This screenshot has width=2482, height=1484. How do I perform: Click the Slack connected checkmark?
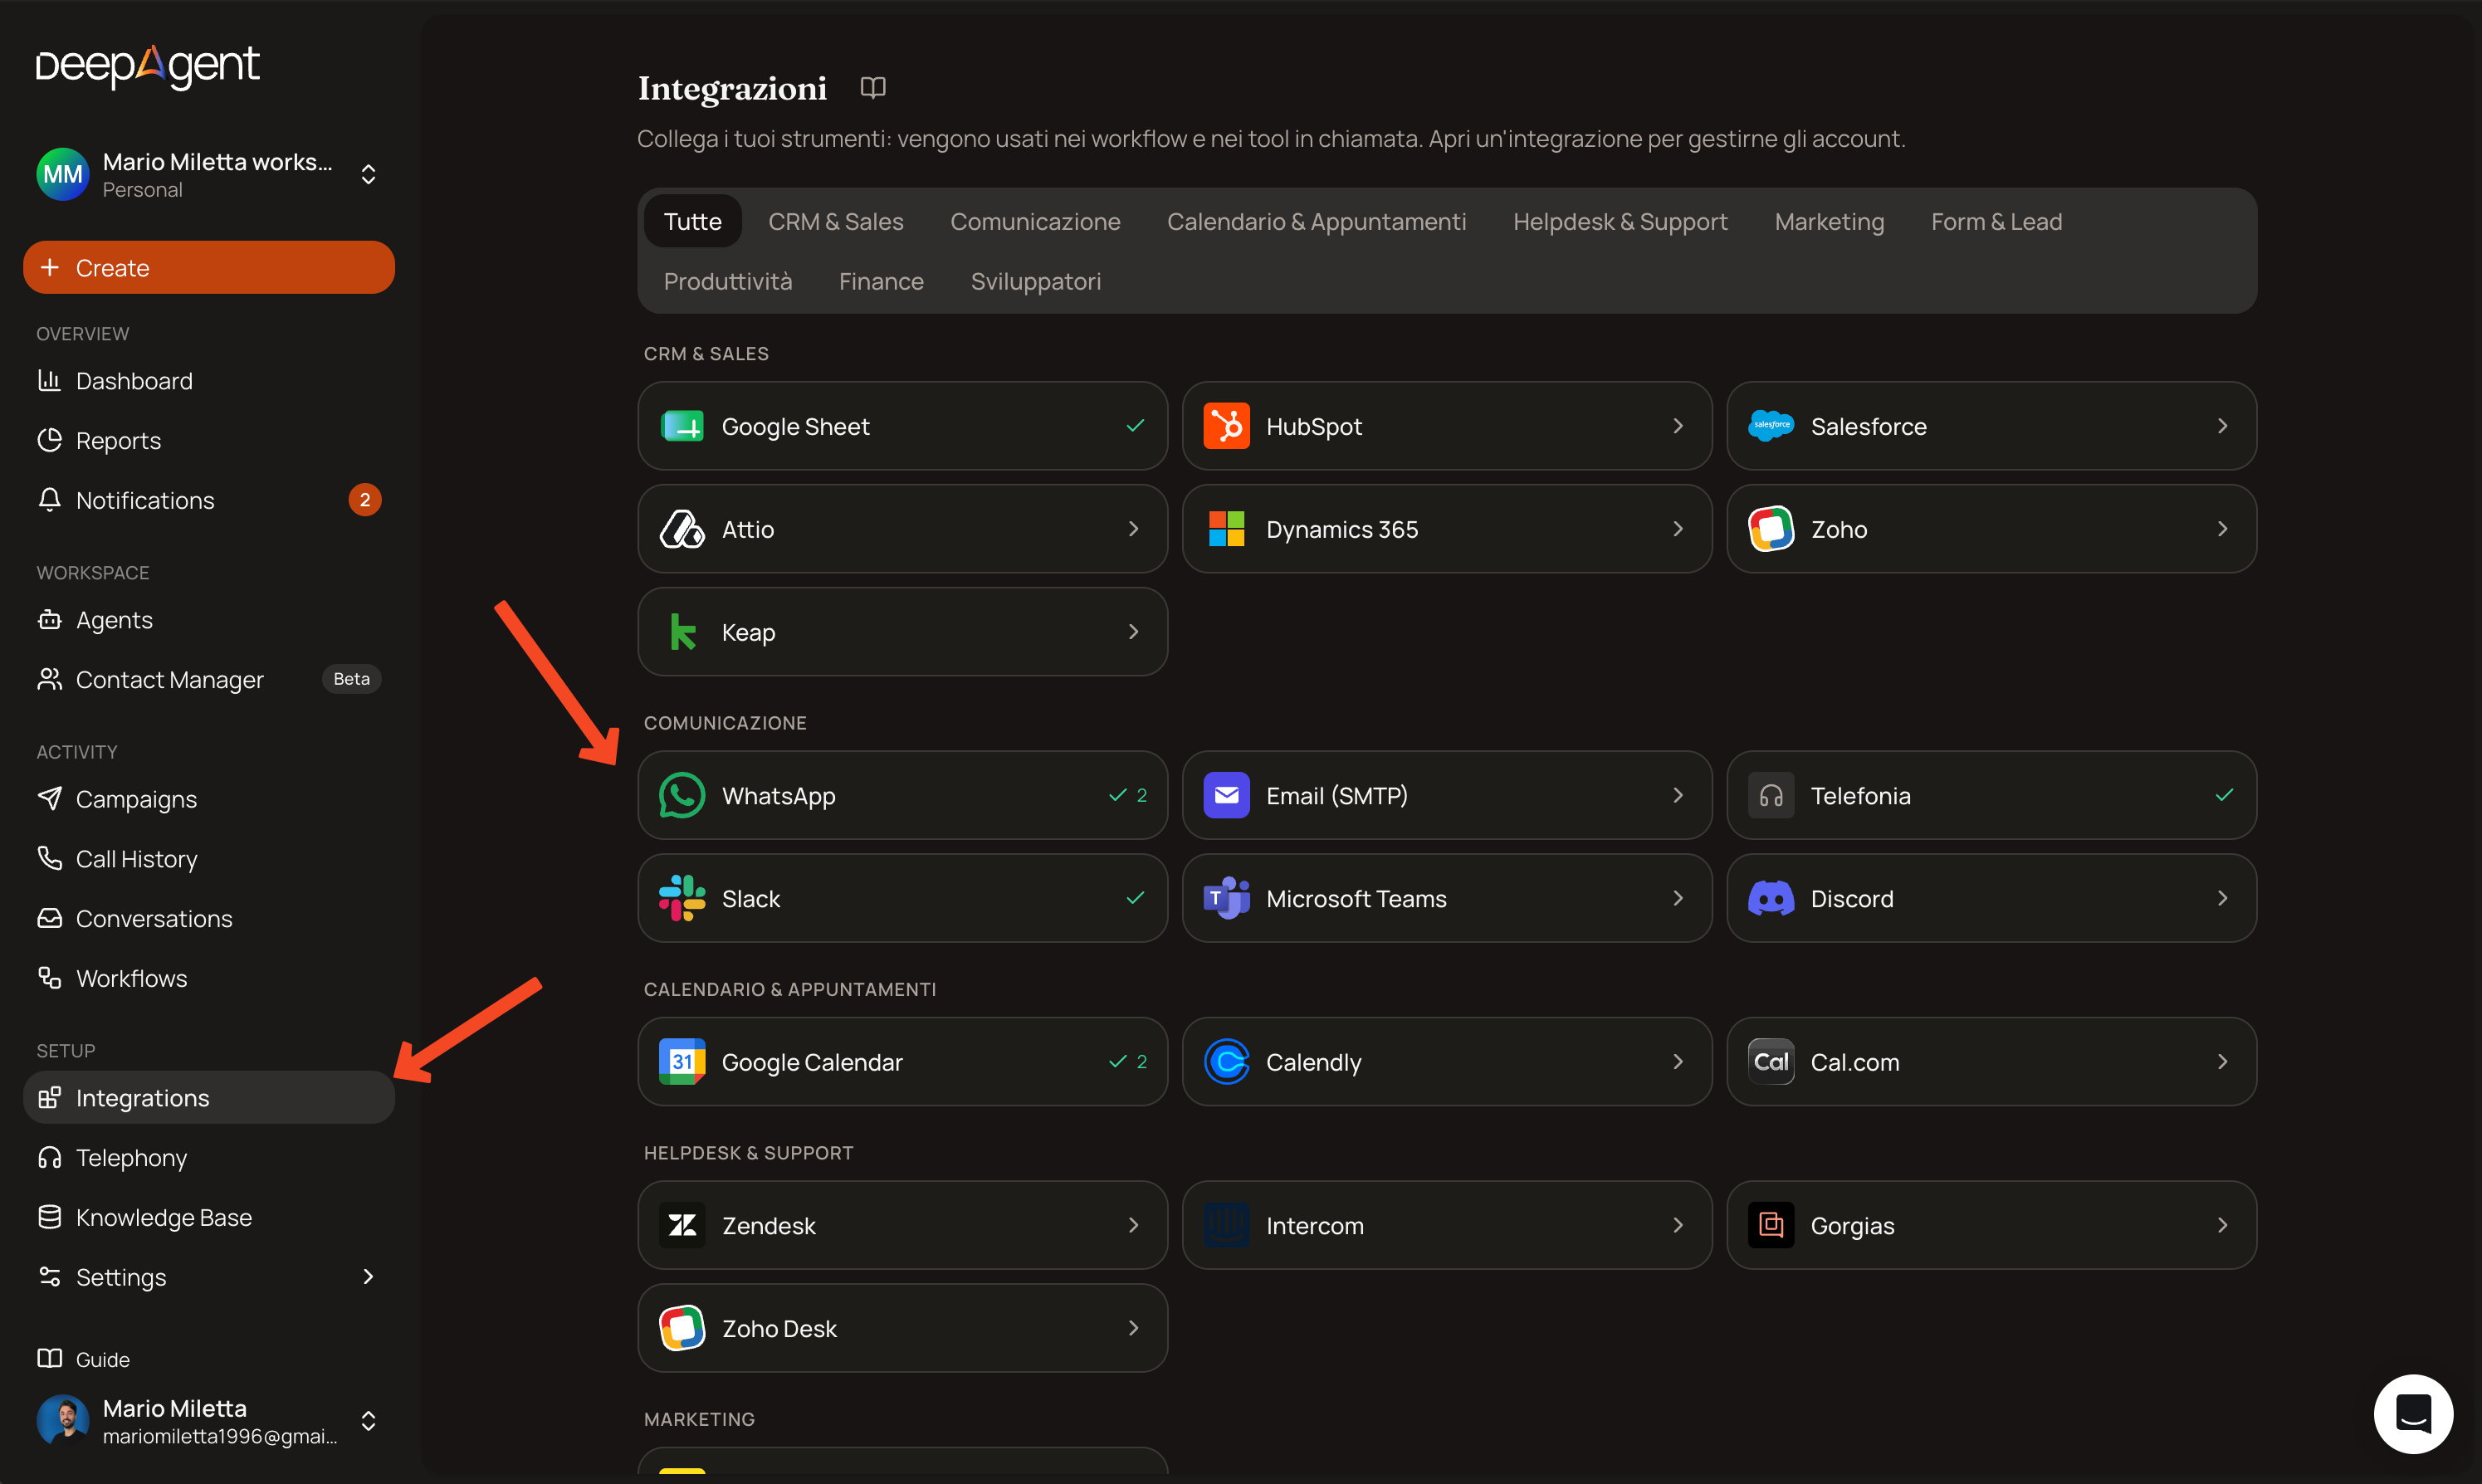click(1135, 898)
